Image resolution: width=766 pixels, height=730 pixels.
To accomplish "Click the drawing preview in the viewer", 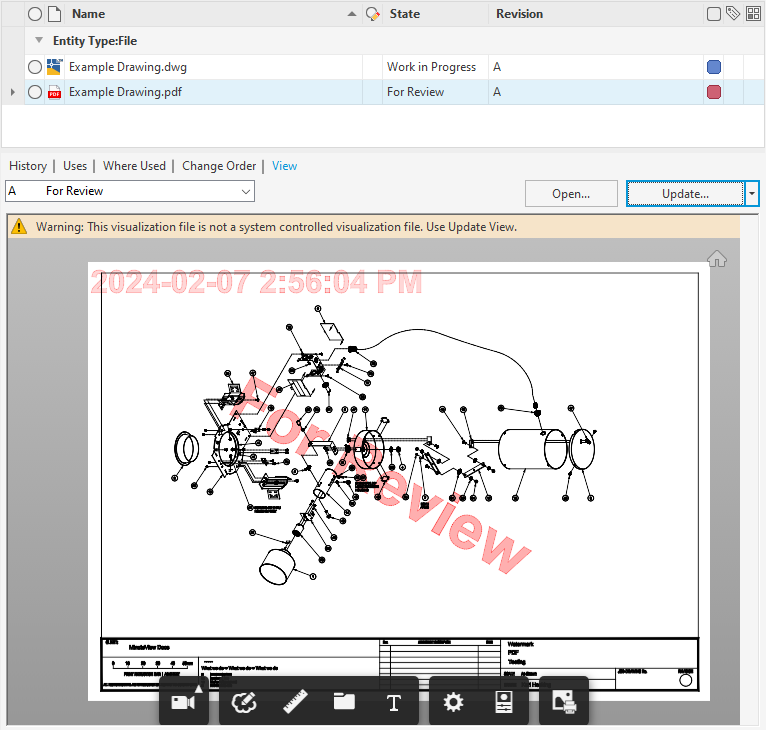I will tap(399, 481).
